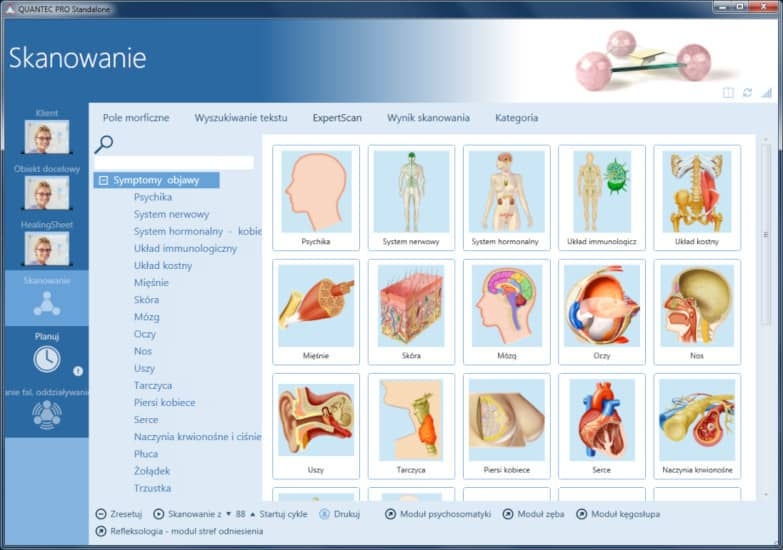Viewport: 783px width, 550px height.
Task: Decrease scan cycles with down arrow
Action: [x=228, y=514]
